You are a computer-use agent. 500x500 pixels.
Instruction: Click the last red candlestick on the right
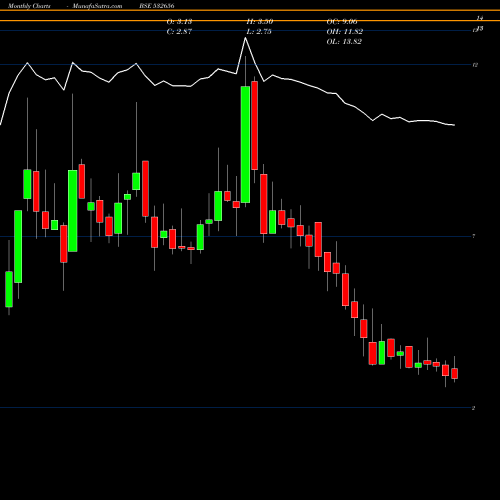[x=454, y=373]
